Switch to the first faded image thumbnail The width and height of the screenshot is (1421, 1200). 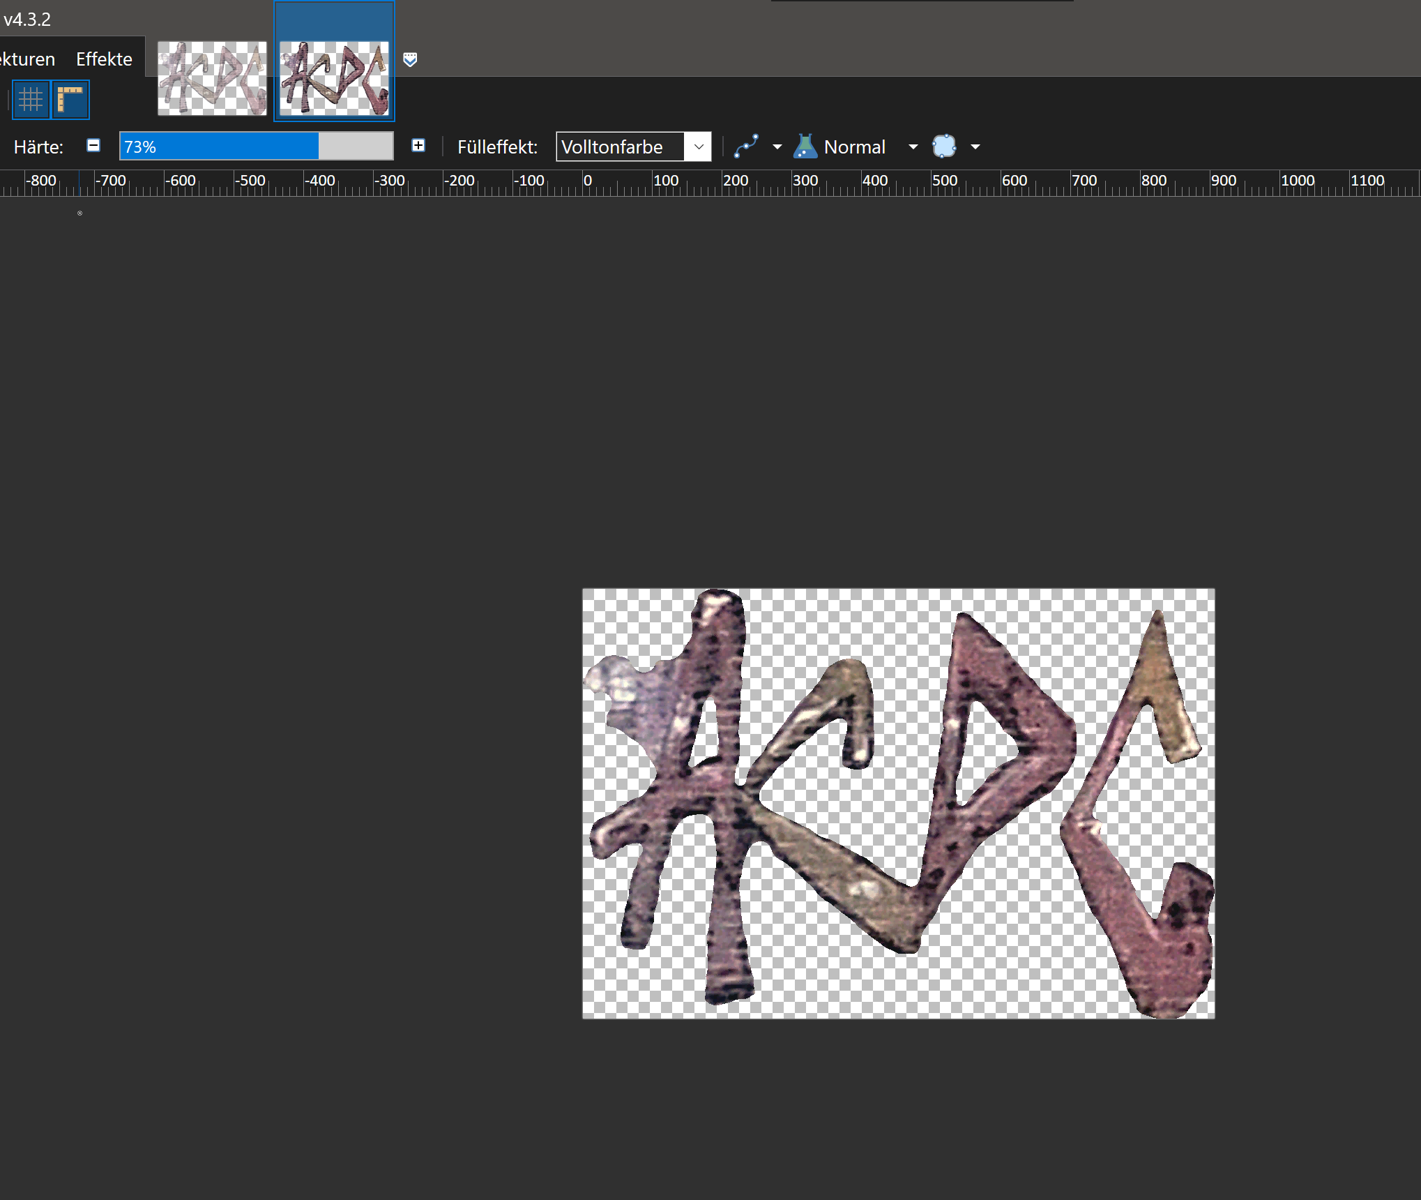click(212, 78)
